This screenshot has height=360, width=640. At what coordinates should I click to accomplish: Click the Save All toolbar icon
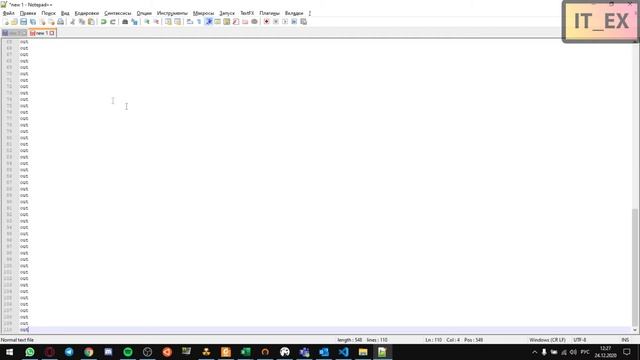[33, 22]
